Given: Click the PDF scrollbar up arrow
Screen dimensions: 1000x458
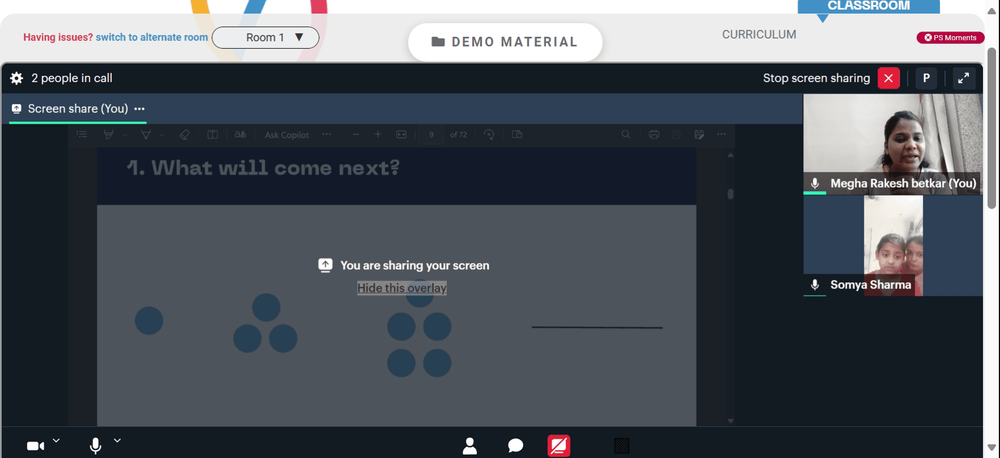Looking at the screenshot, I should (731, 154).
